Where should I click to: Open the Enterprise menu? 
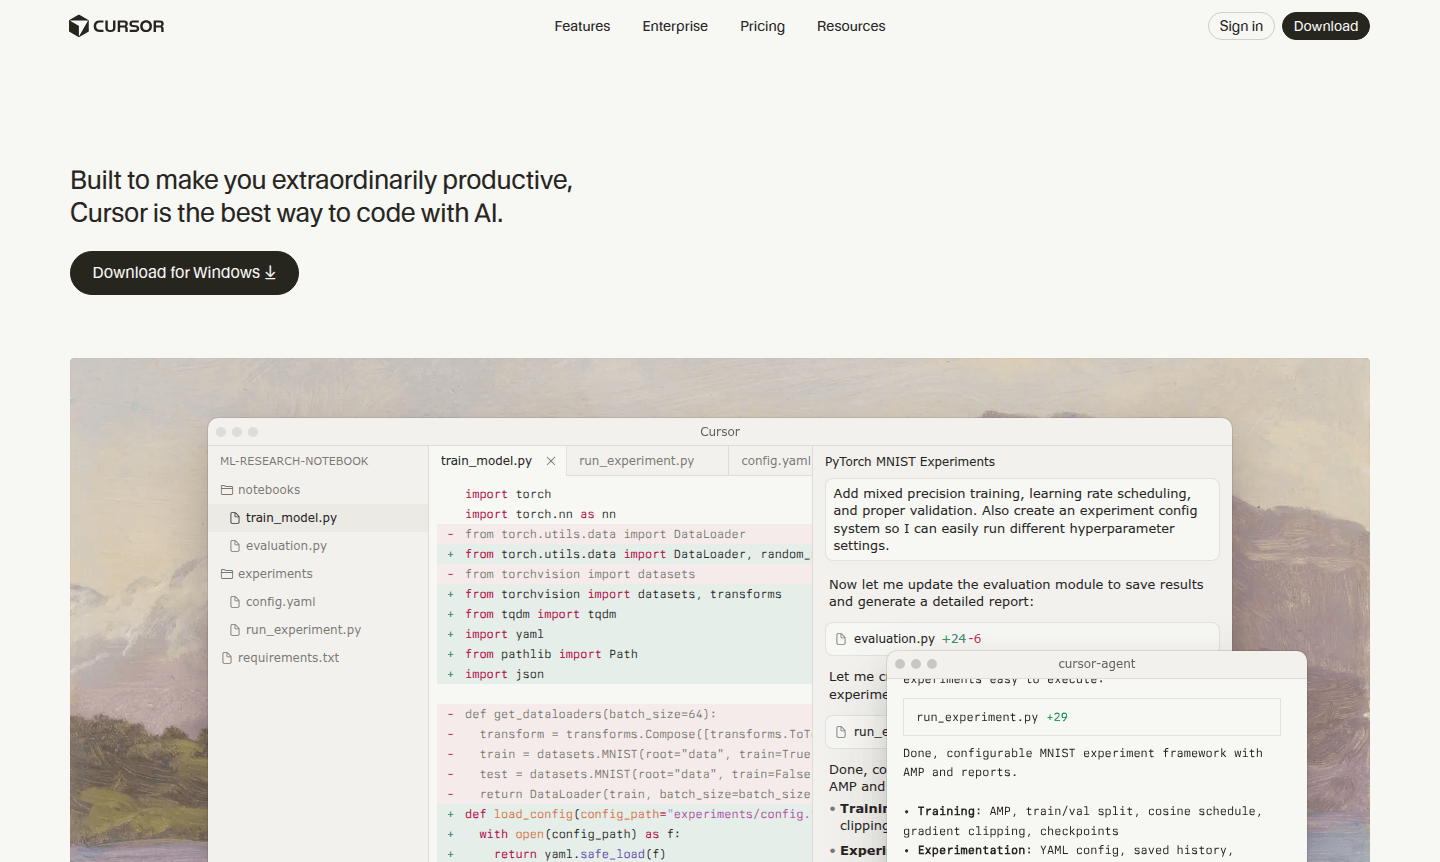675,26
